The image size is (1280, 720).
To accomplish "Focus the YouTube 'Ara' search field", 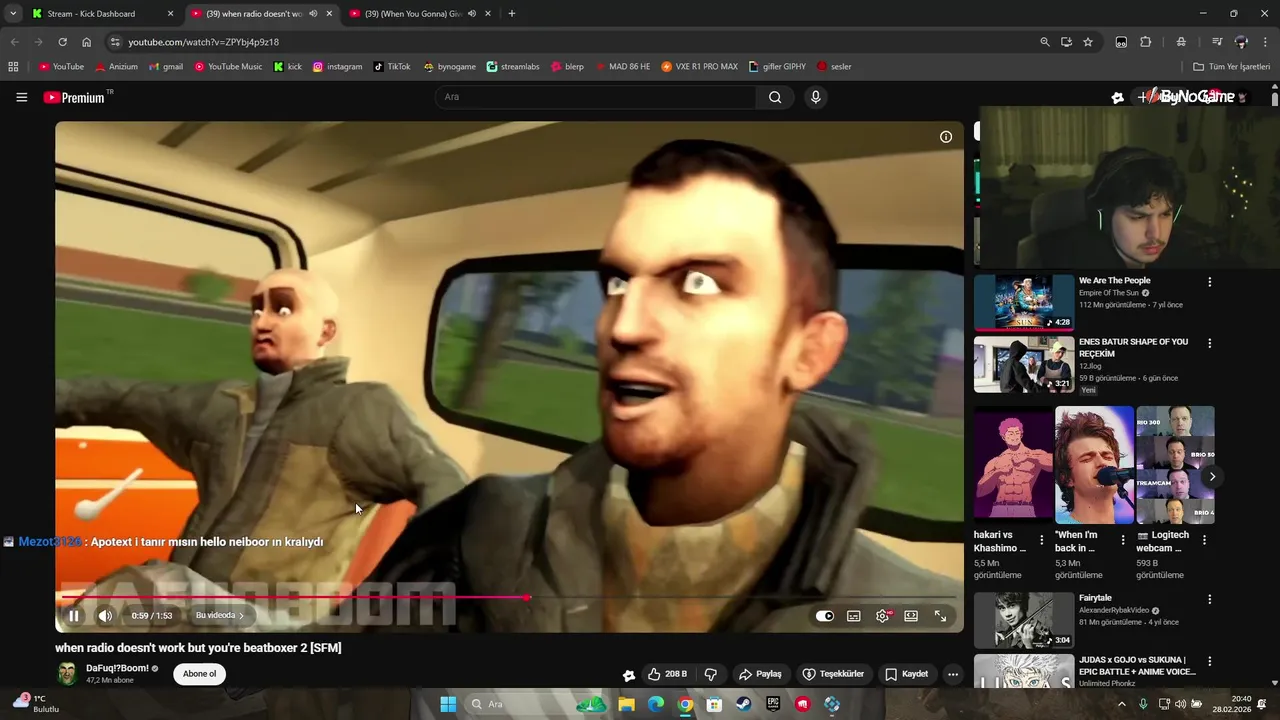I will (596, 97).
